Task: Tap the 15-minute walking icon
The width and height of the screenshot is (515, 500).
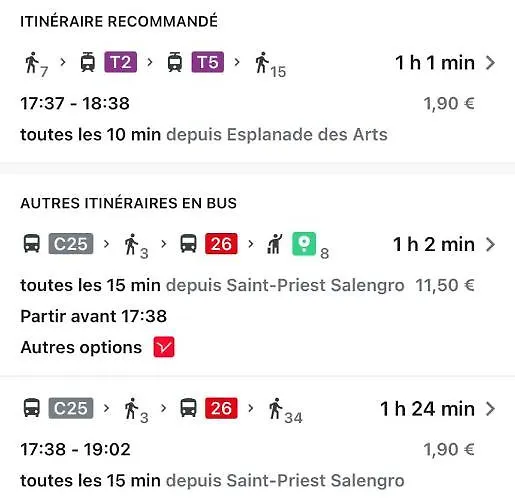Action: click(270, 65)
